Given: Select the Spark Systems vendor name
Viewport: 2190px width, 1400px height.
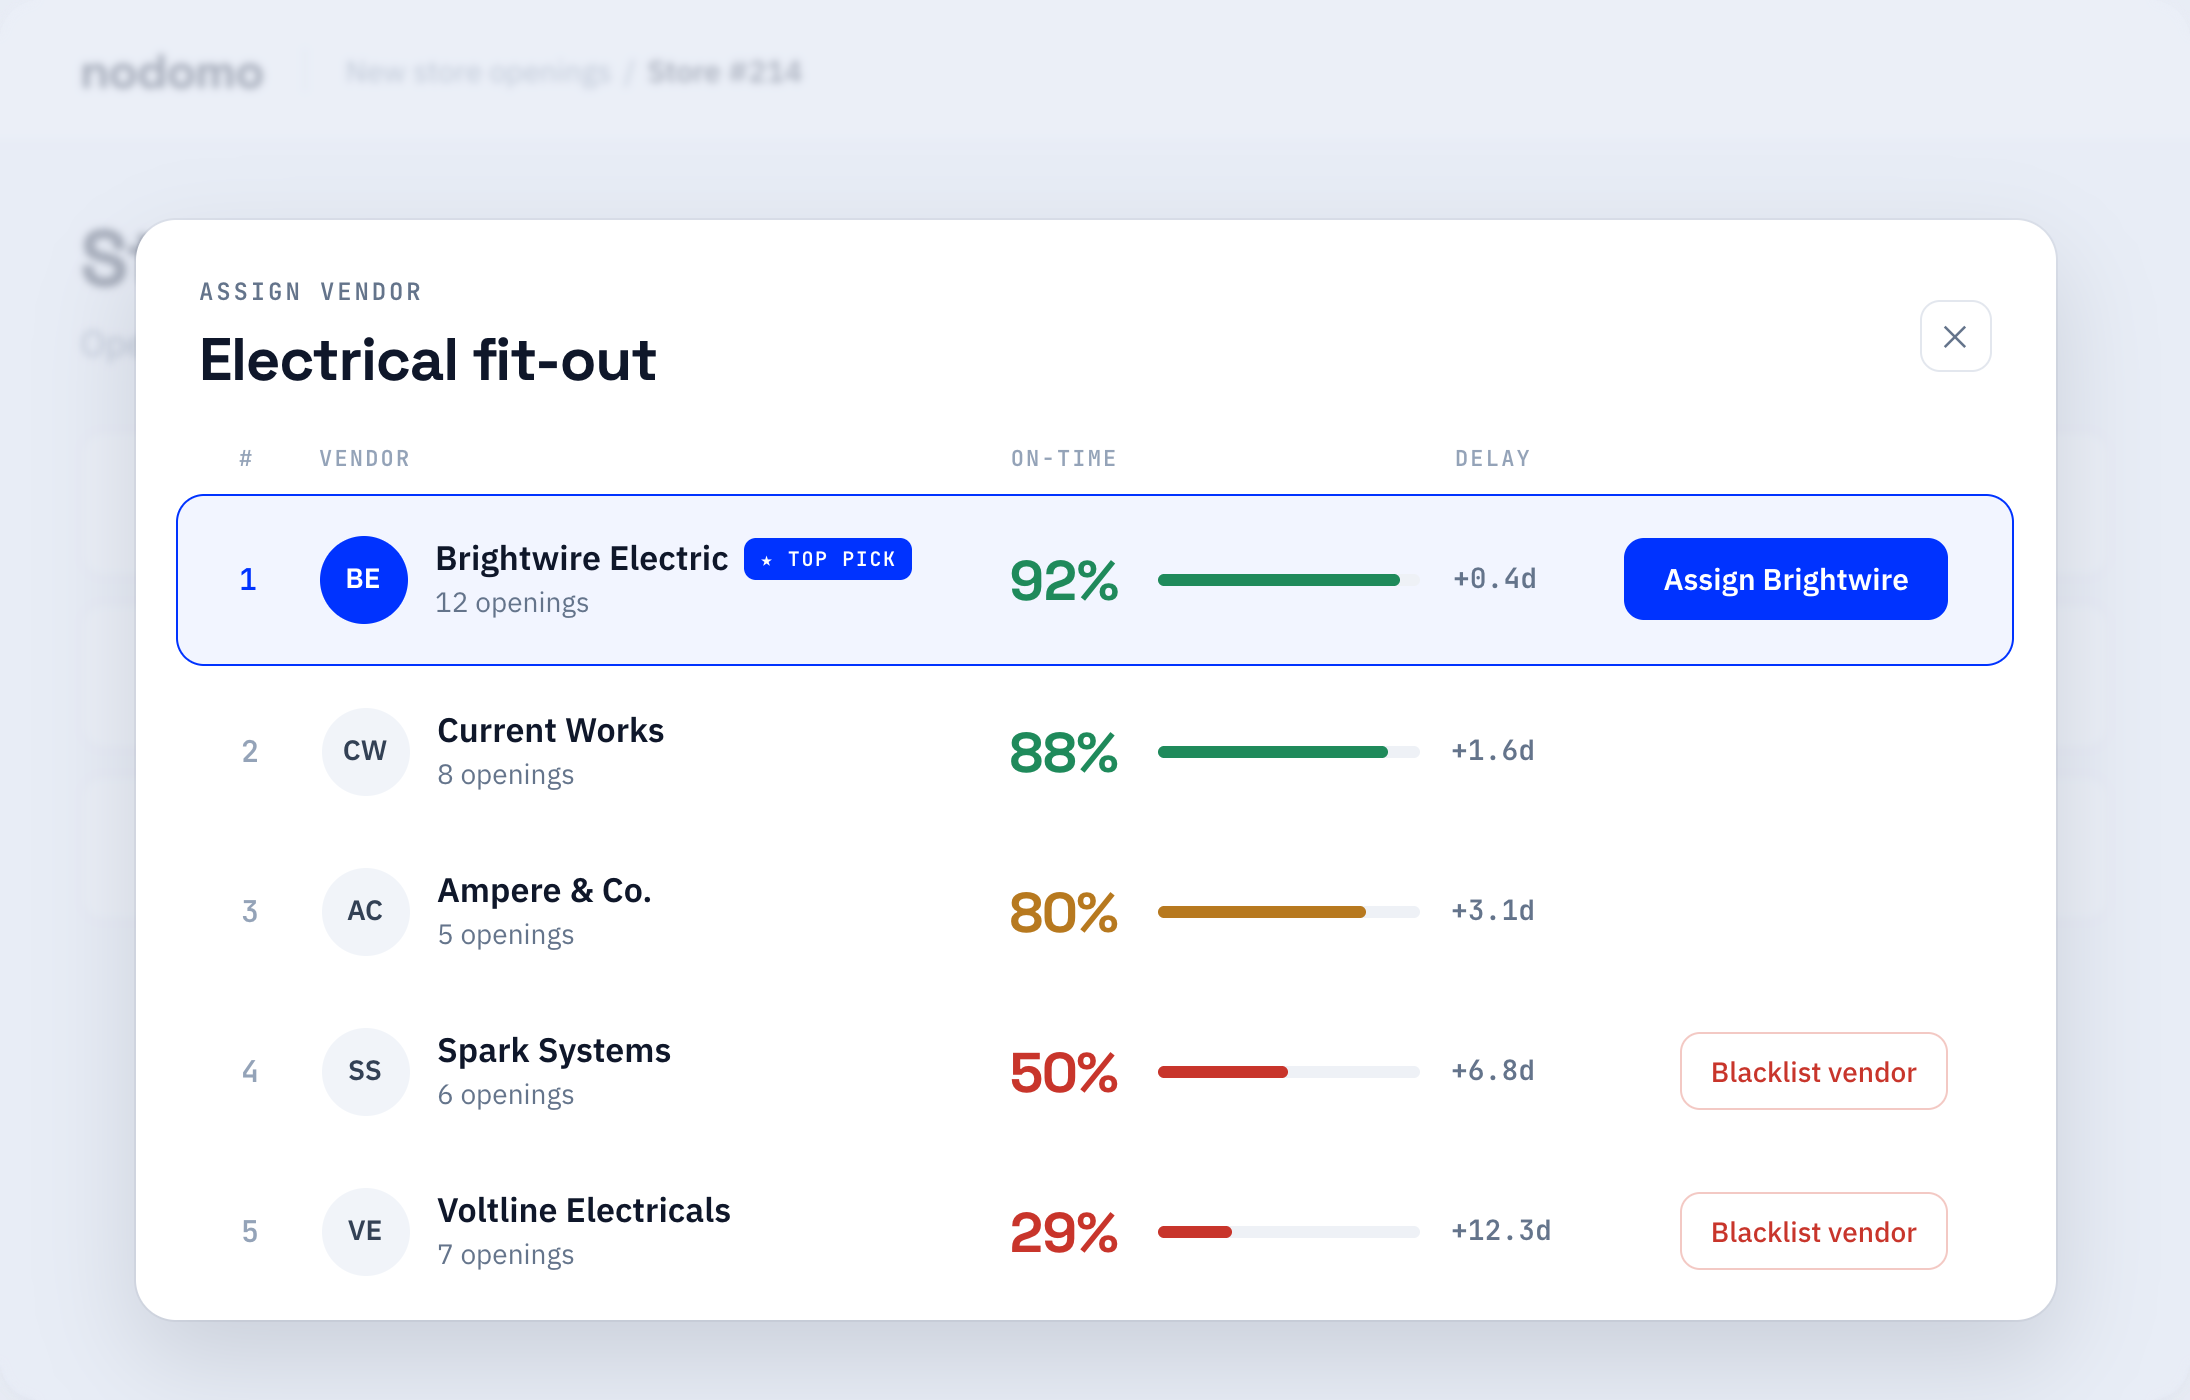Looking at the screenshot, I should [x=554, y=1050].
